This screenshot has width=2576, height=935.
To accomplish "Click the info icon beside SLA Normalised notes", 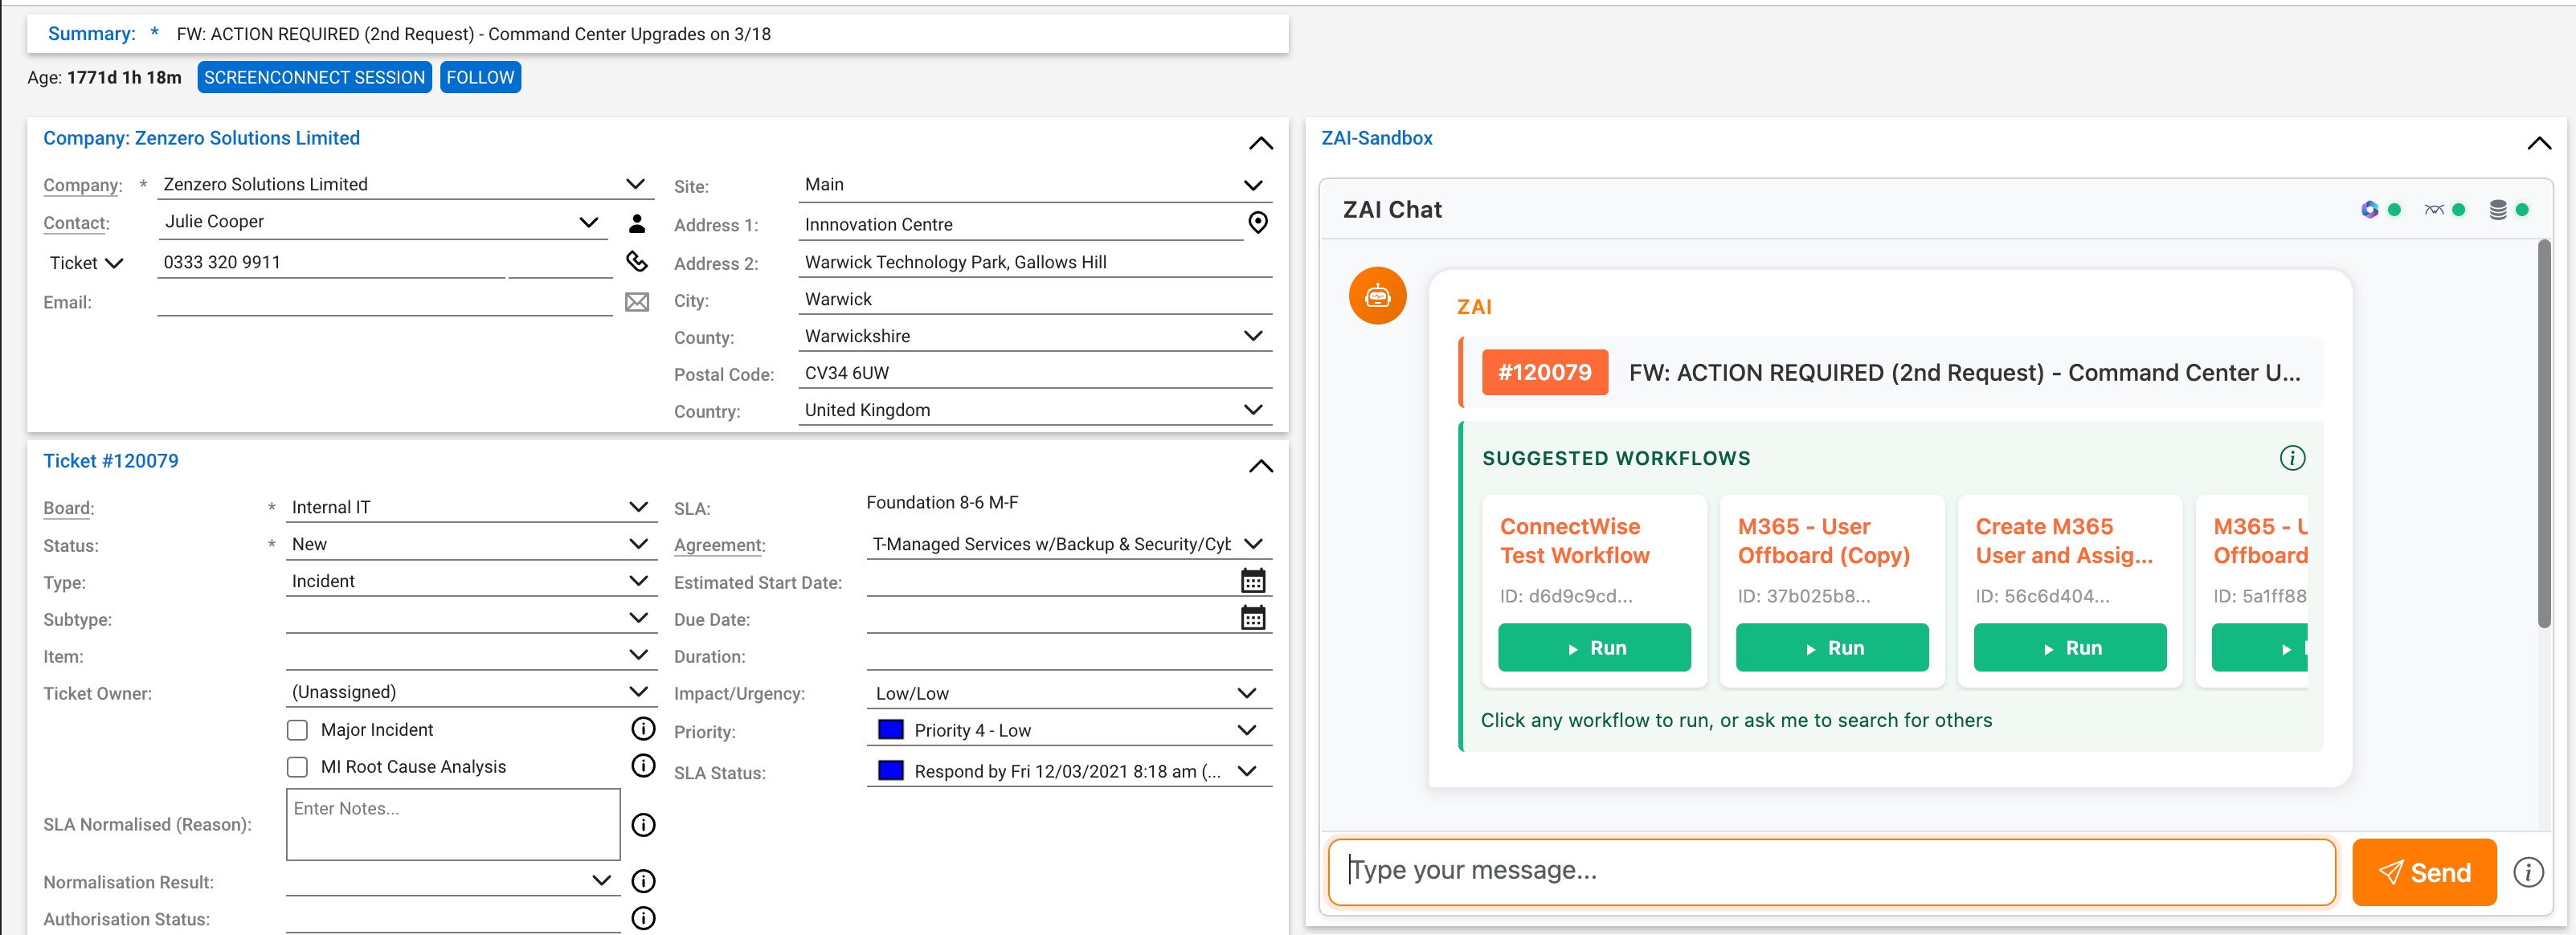I will coord(644,825).
